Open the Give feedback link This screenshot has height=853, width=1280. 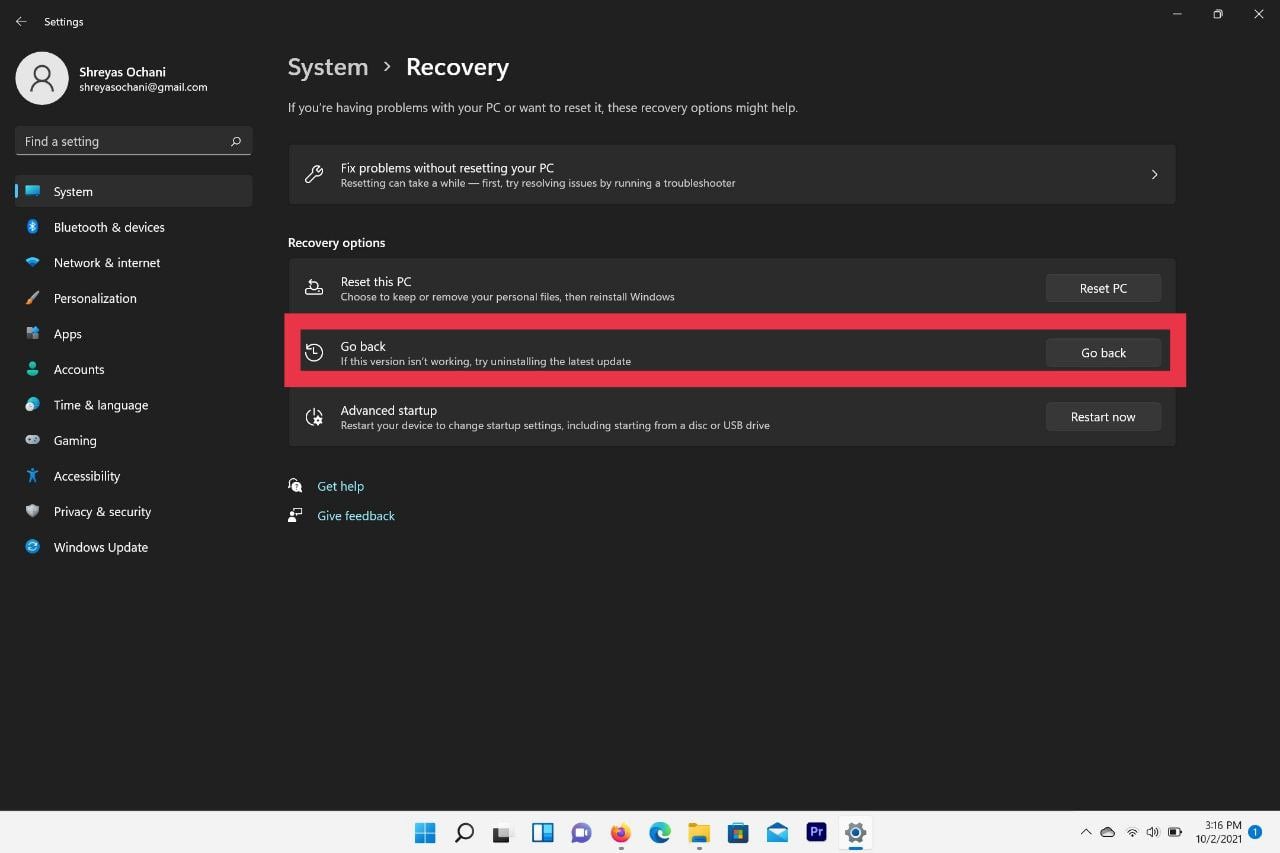pyautogui.click(x=356, y=516)
